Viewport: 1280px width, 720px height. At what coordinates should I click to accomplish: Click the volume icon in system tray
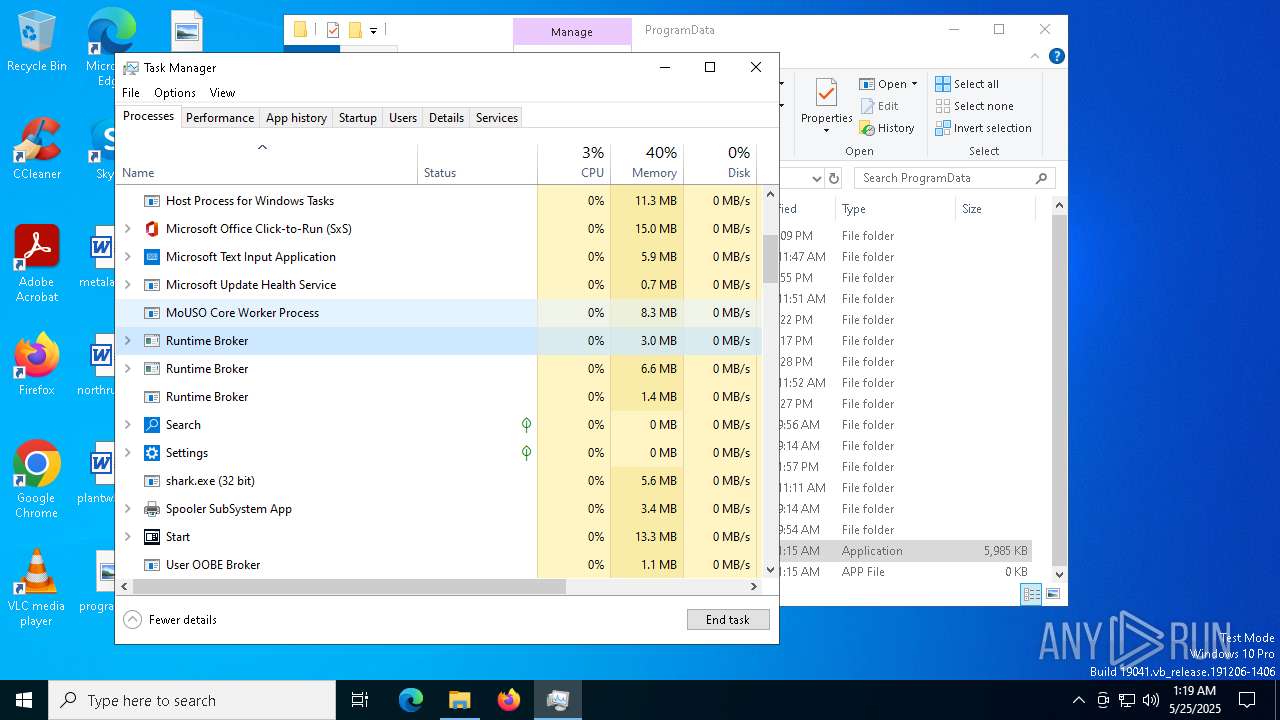point(1151,700)
